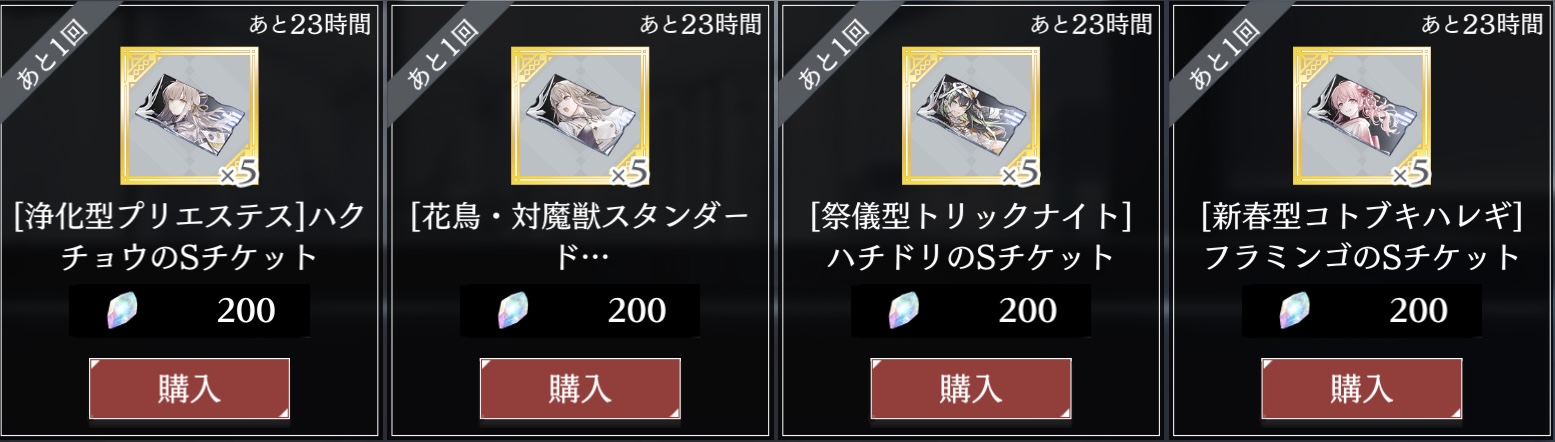1555x442 pixels.
Task: Select the [祭儀型トリックナイト]ハチドリ item name
Action: click(971, 238)
